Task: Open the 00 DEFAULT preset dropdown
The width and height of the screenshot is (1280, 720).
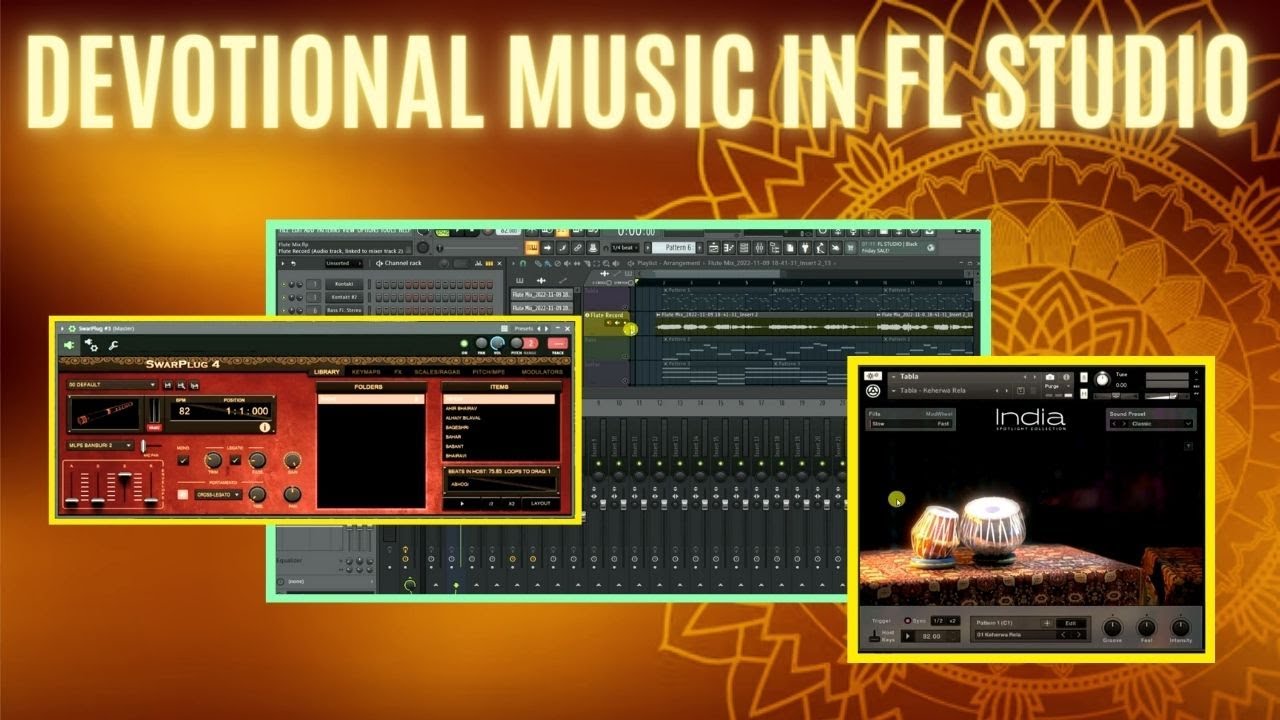Action: coord(111,385)
